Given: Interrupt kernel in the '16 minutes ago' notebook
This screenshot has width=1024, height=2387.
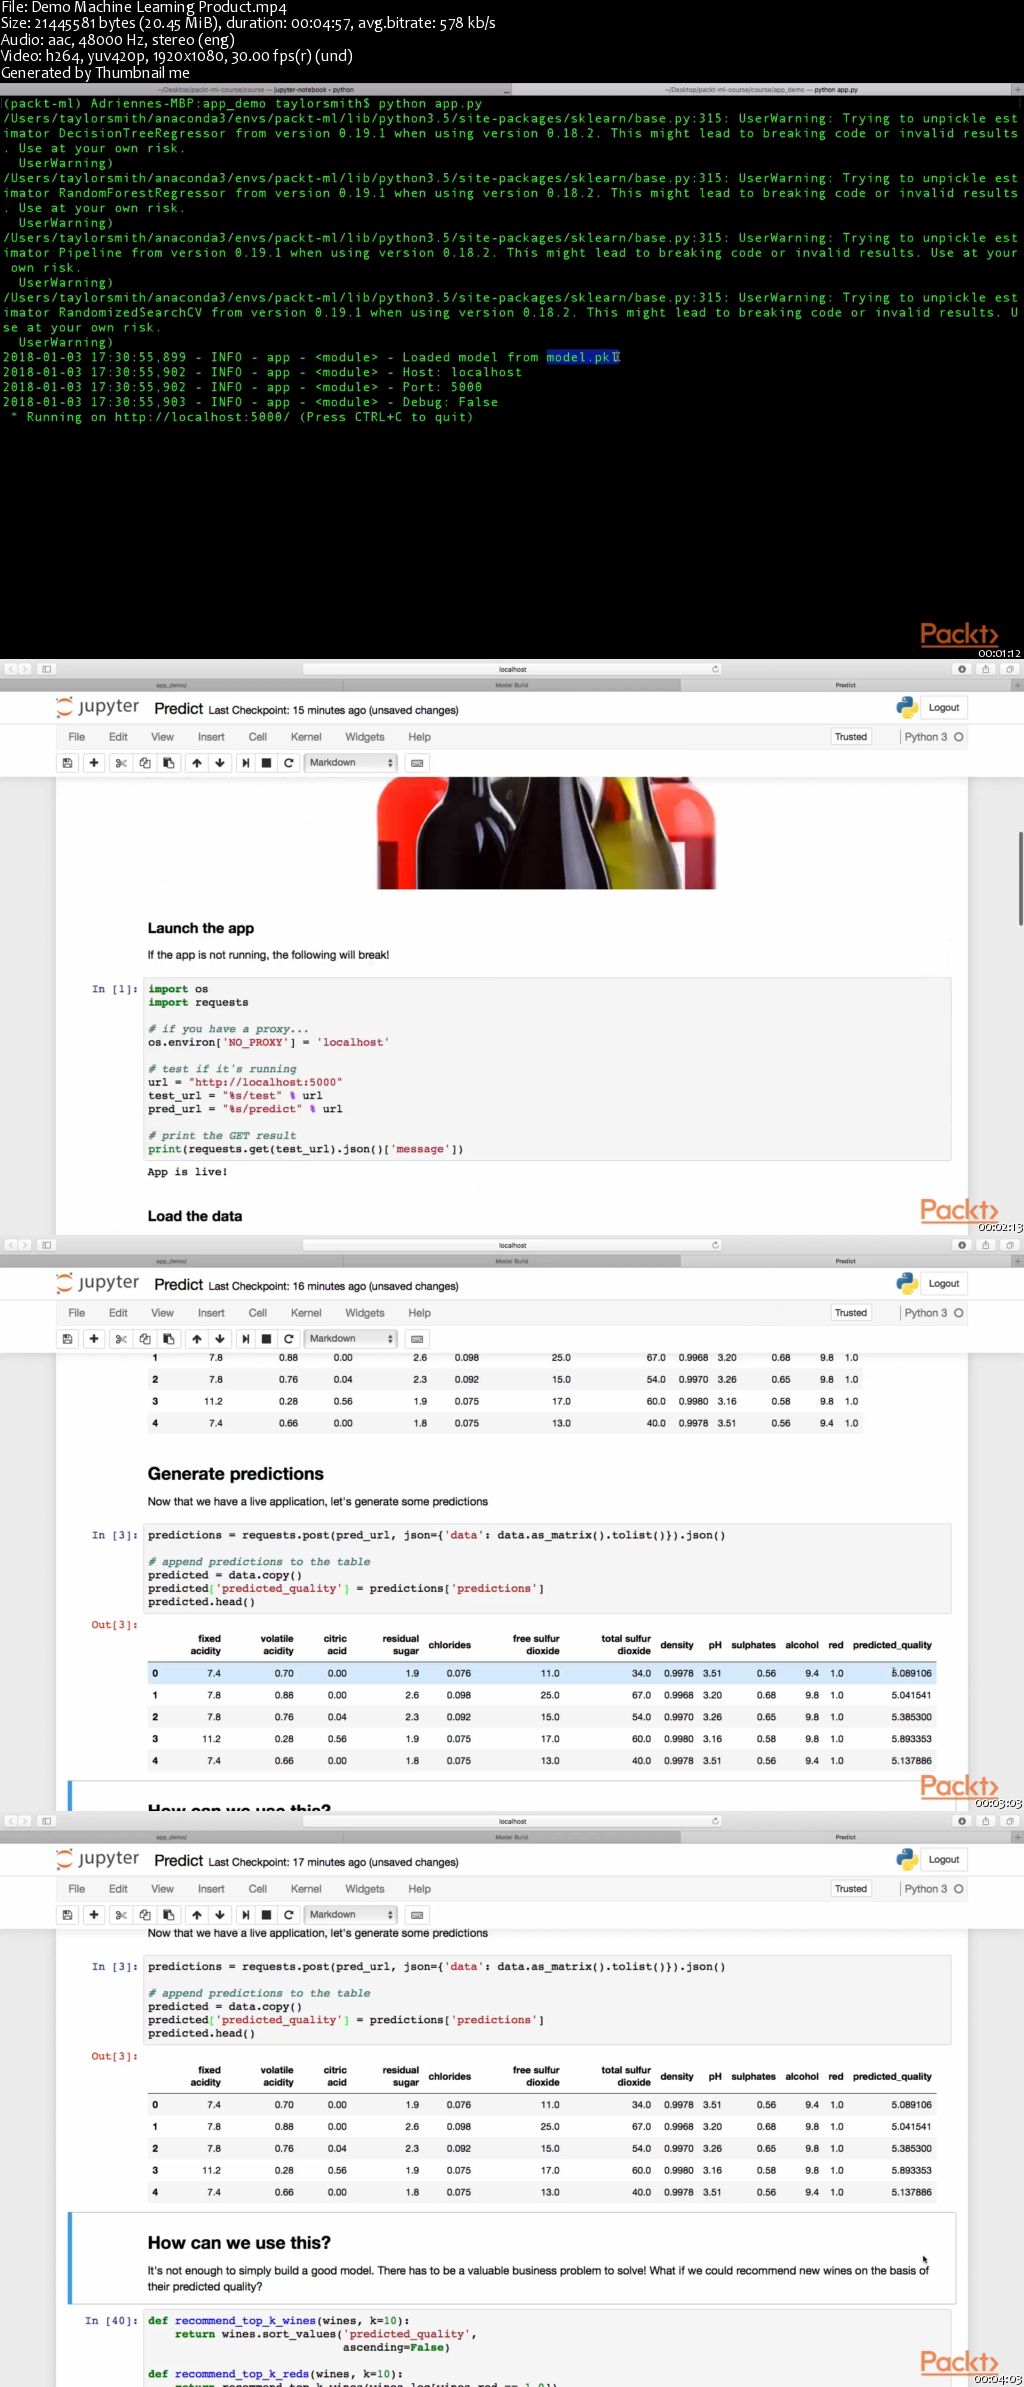Looking at the screenshot, I should [267, 1339].
